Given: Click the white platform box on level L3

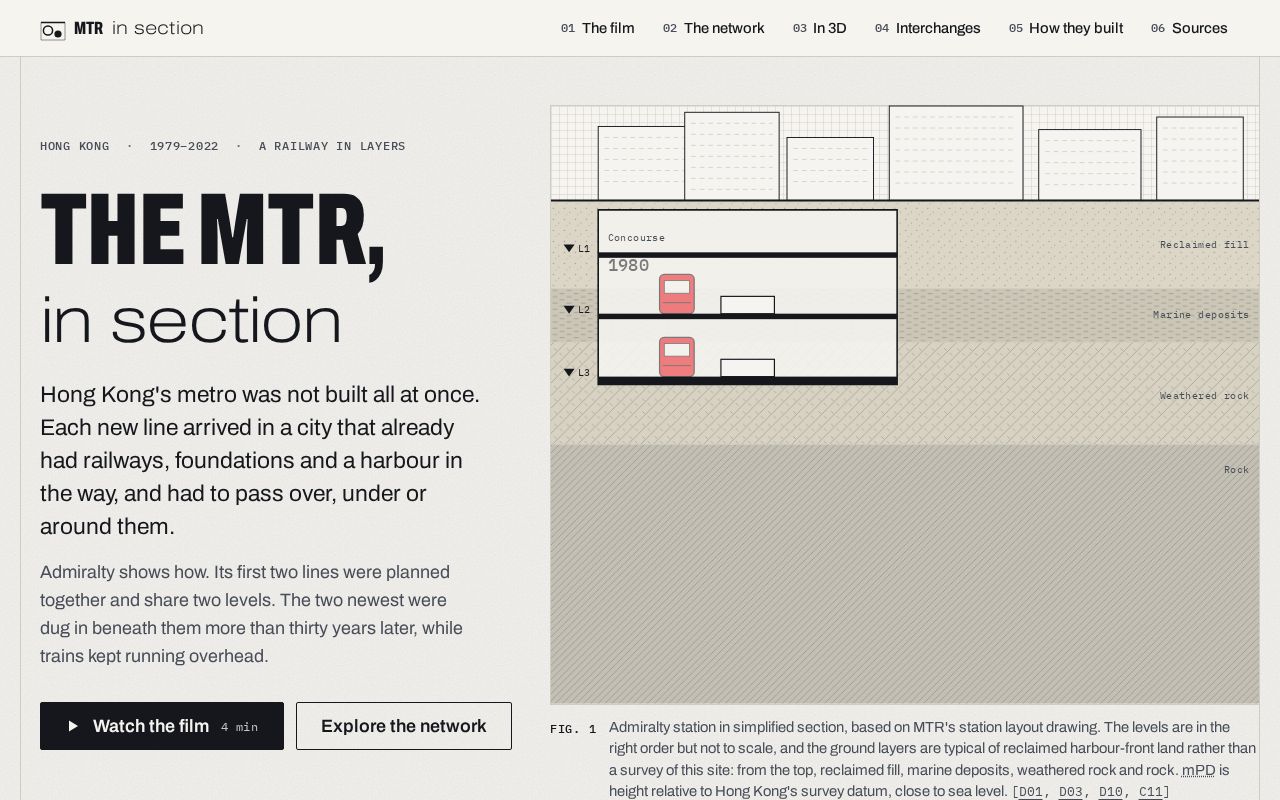Looking at the screenshot, I should pyautogui.click(x=747, y=368).
